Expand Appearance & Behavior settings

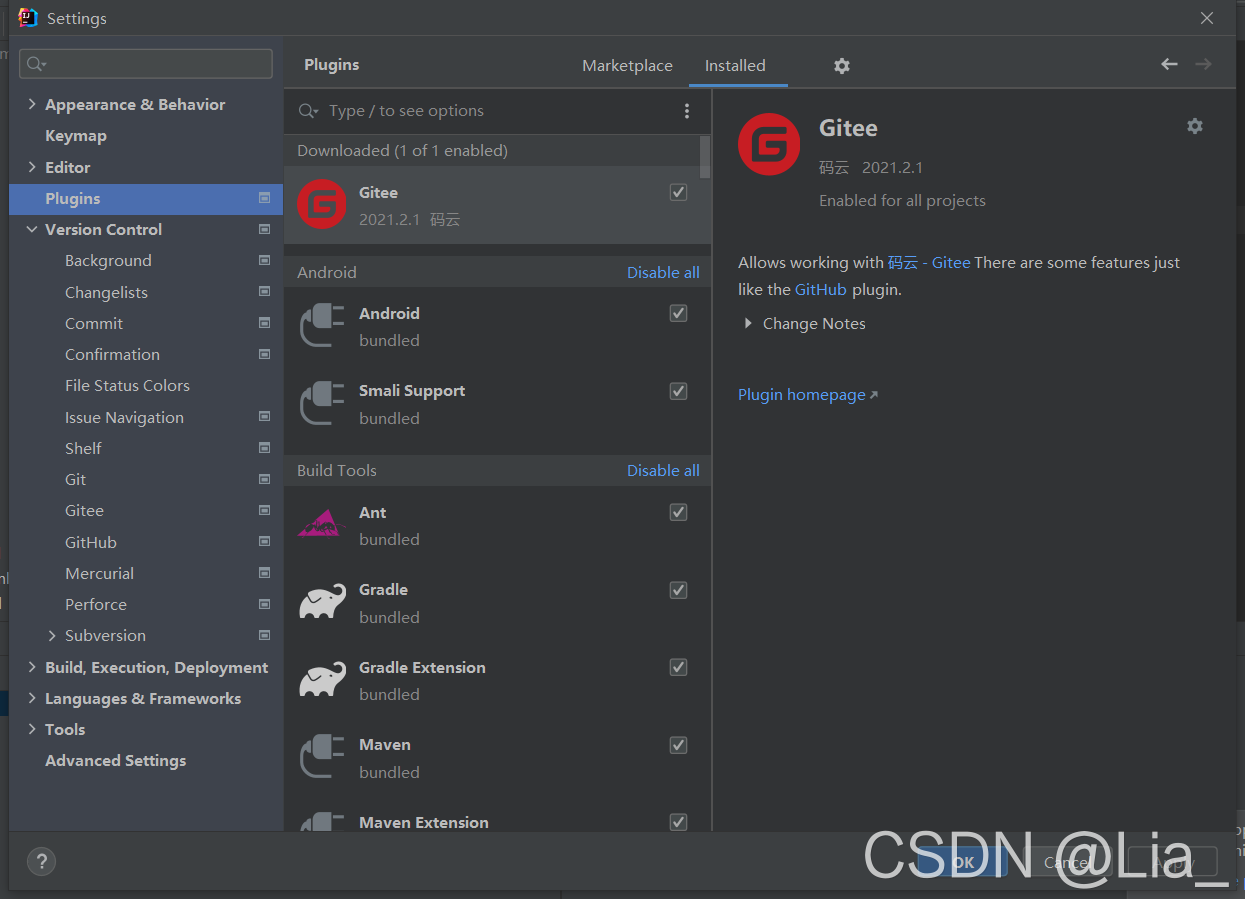tap(32, 104)
